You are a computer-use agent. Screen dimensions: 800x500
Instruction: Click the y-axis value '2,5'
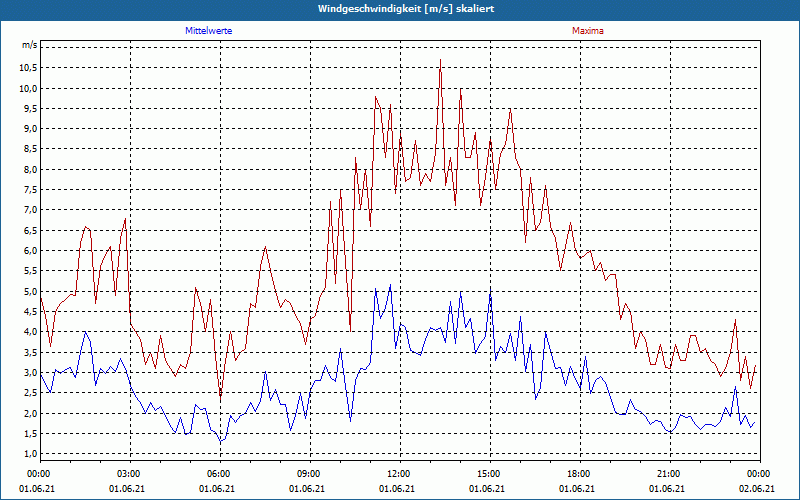coord(31,393)
